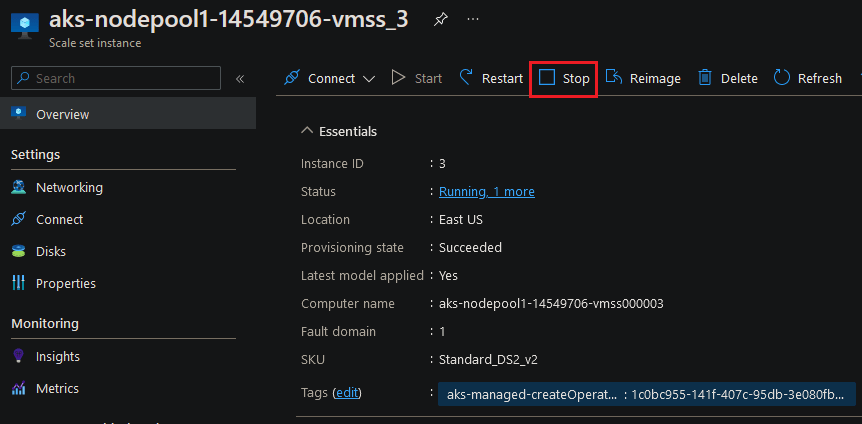This screenshot has width=862, height=424.
Task: Click the Tags edit link
Action: pyautogui.click(x=346, y=393)
